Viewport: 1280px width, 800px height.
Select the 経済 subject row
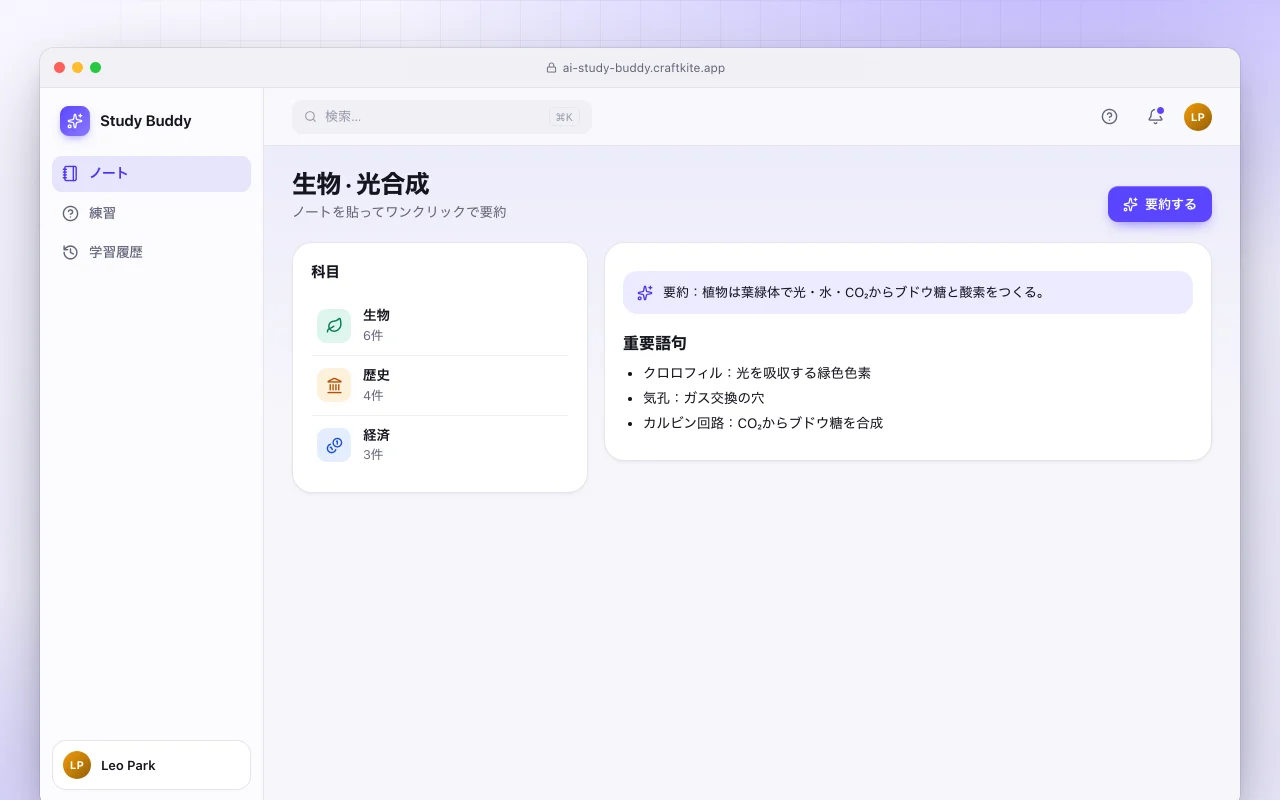point(440,444)
